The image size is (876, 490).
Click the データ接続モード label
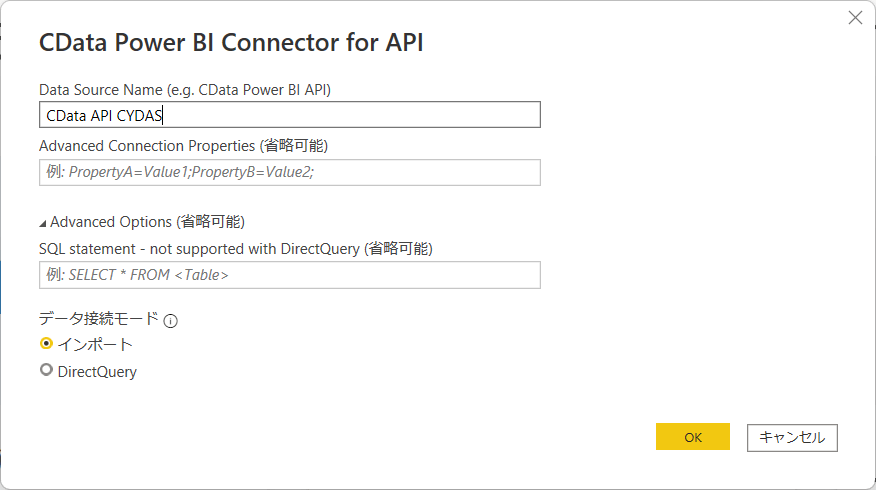click(x=98, y=319)
